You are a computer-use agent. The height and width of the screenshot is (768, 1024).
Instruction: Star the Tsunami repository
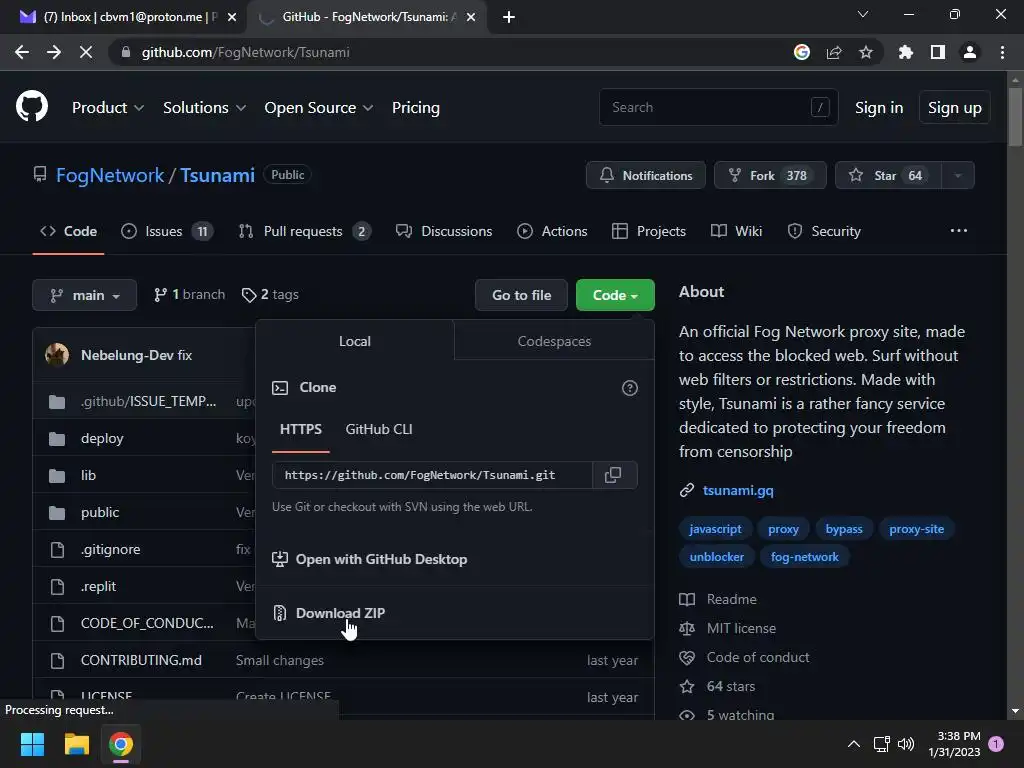[888, 175]
